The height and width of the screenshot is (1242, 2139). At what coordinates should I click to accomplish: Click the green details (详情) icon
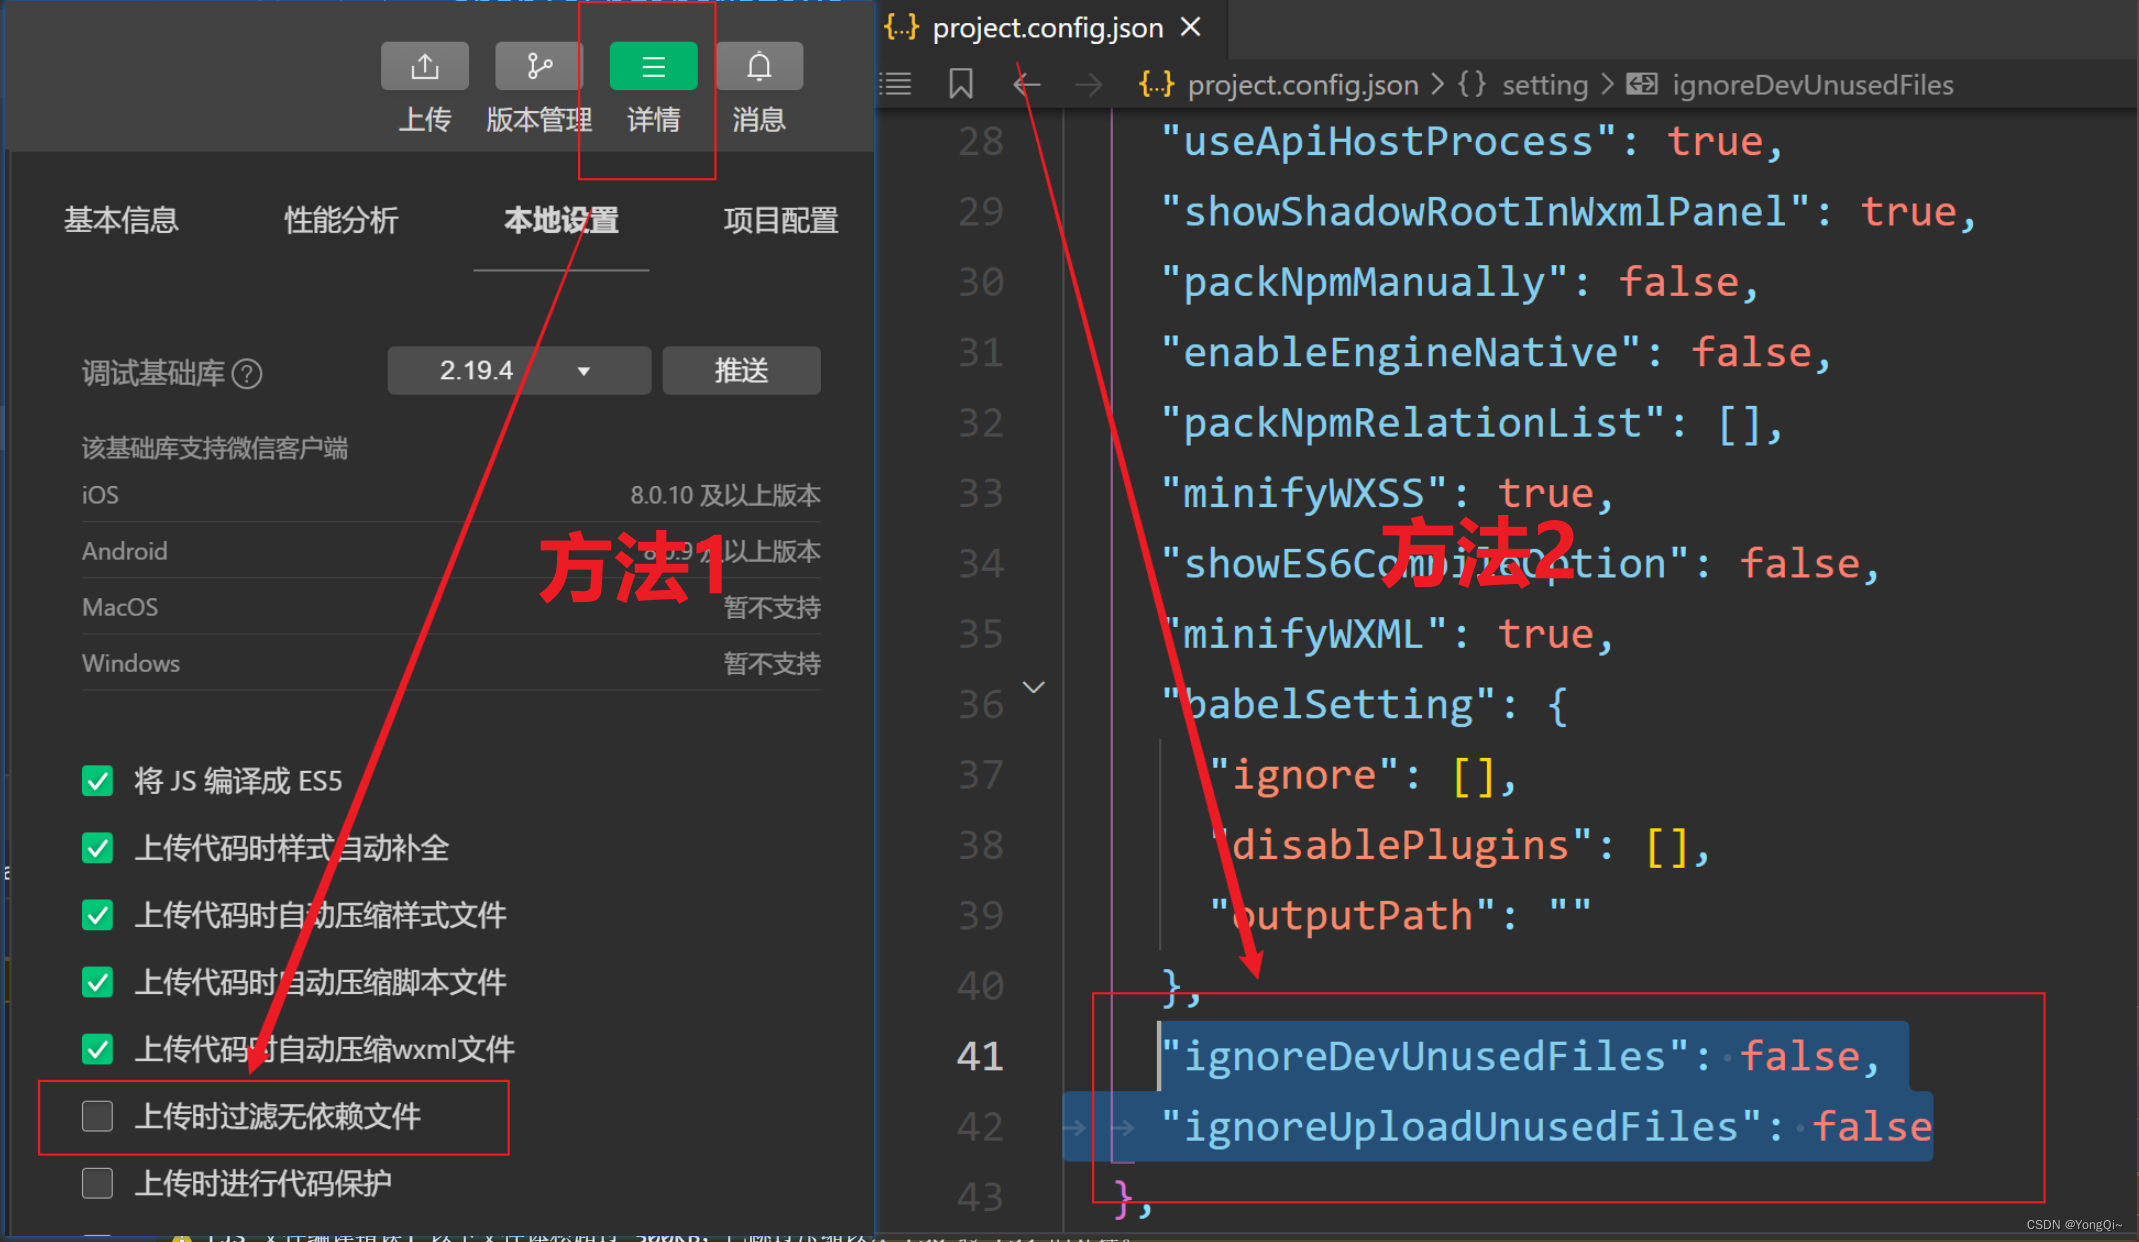tap(653, 67)
